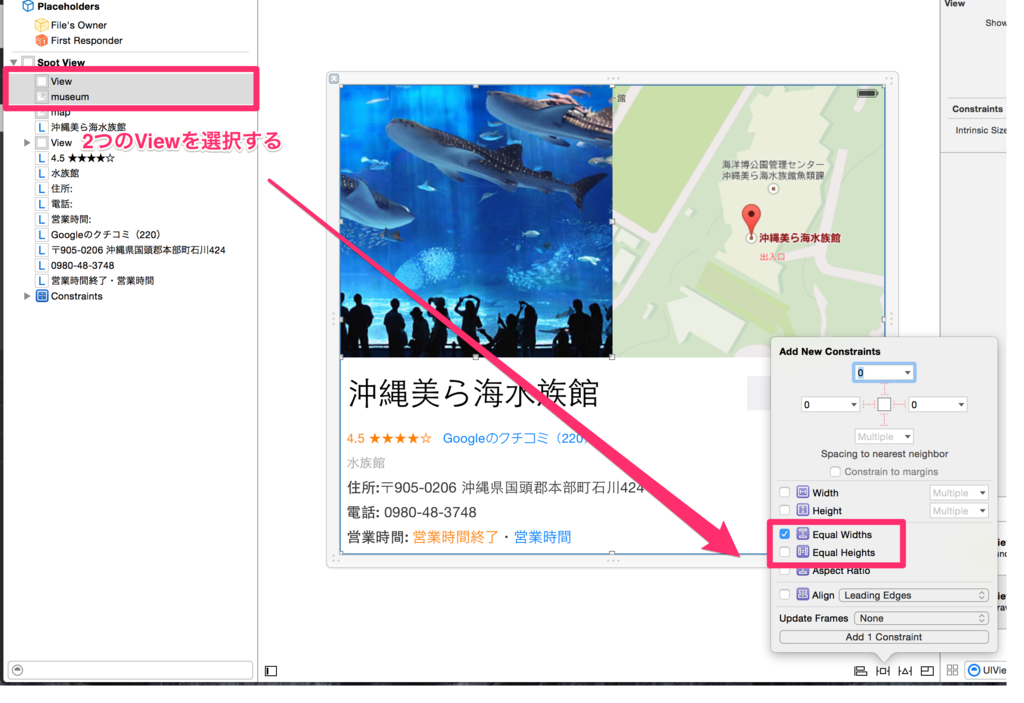Check the Align checkbox
1024x703 pixels.
[x=784, y=595]
